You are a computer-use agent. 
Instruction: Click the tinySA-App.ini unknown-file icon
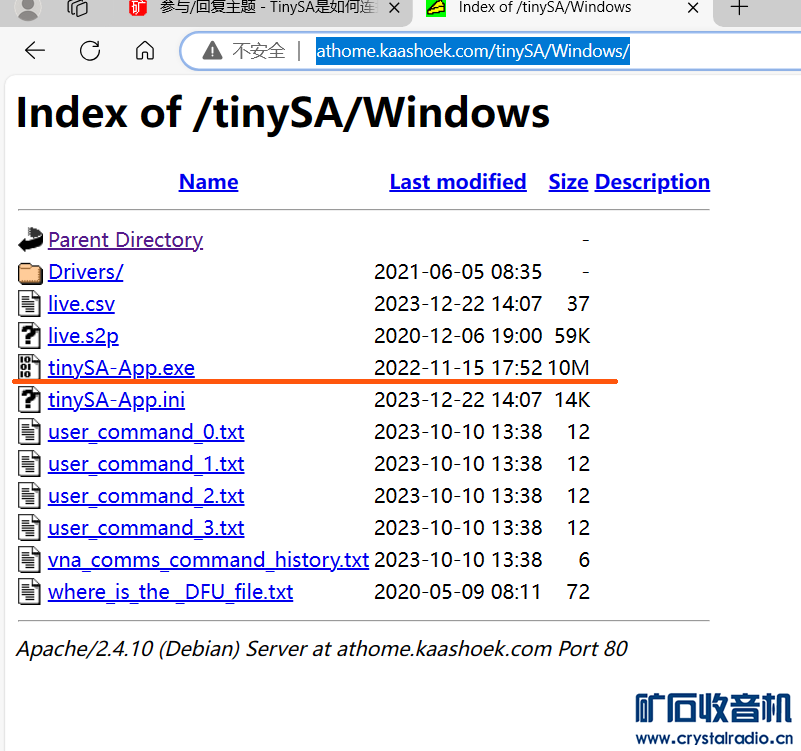(x=29, y=400)
